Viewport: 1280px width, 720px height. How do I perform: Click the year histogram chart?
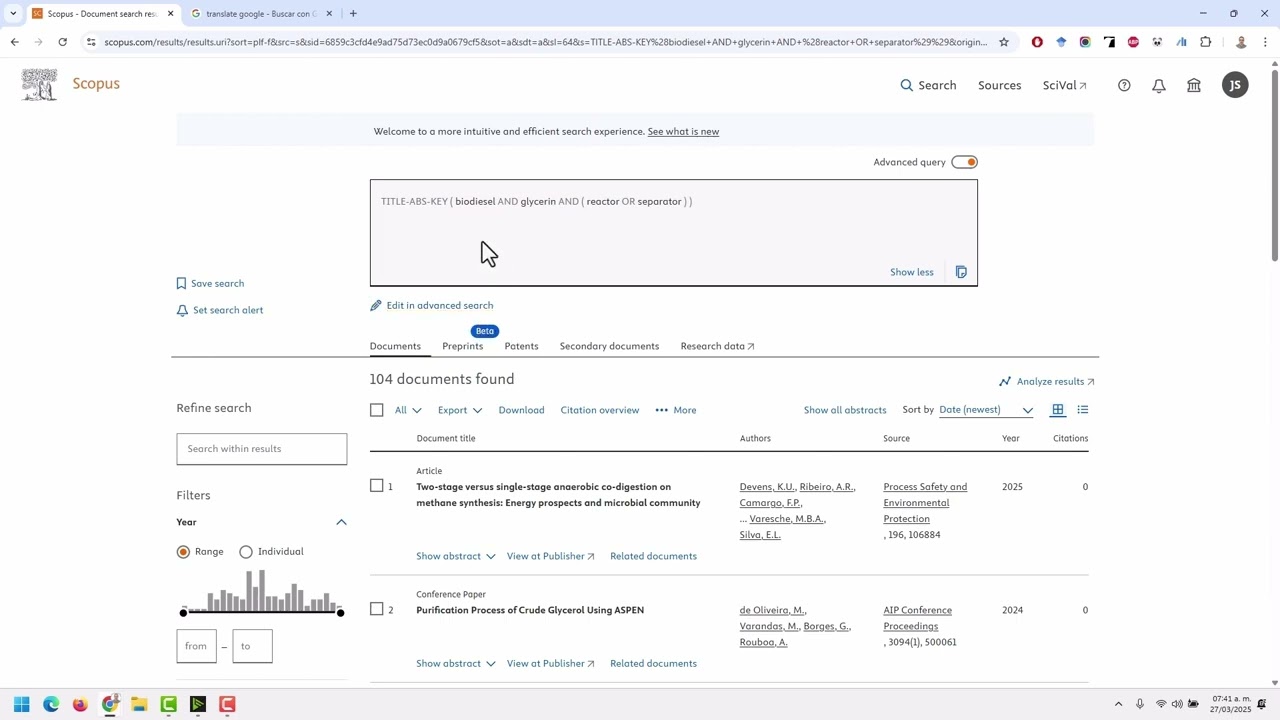click(261, 590)
